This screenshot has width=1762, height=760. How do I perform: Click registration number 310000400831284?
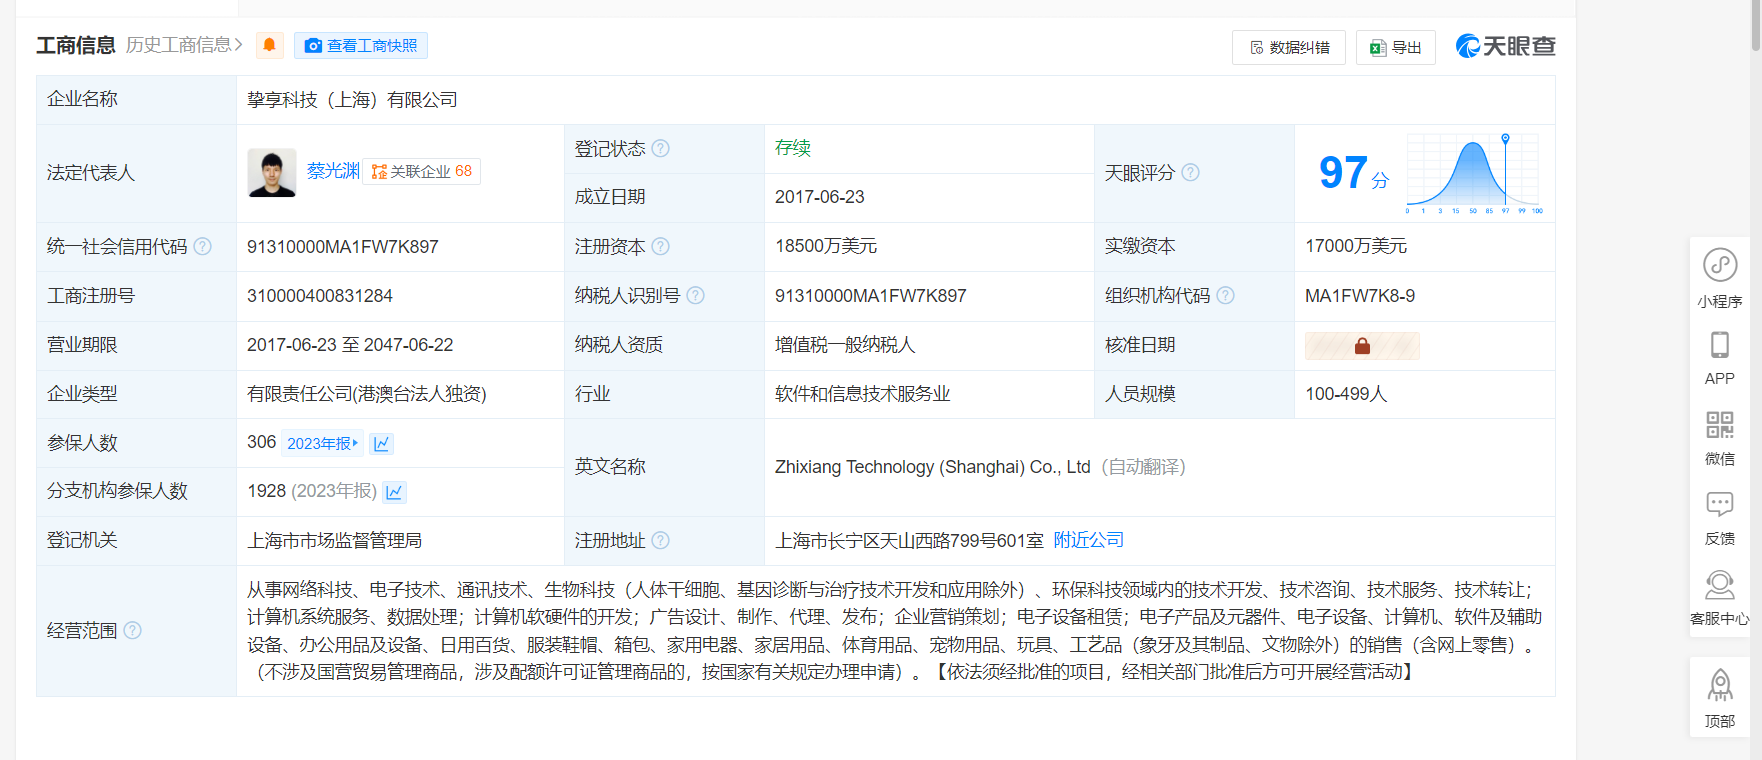pyautogui.click(x=320, y=295)
